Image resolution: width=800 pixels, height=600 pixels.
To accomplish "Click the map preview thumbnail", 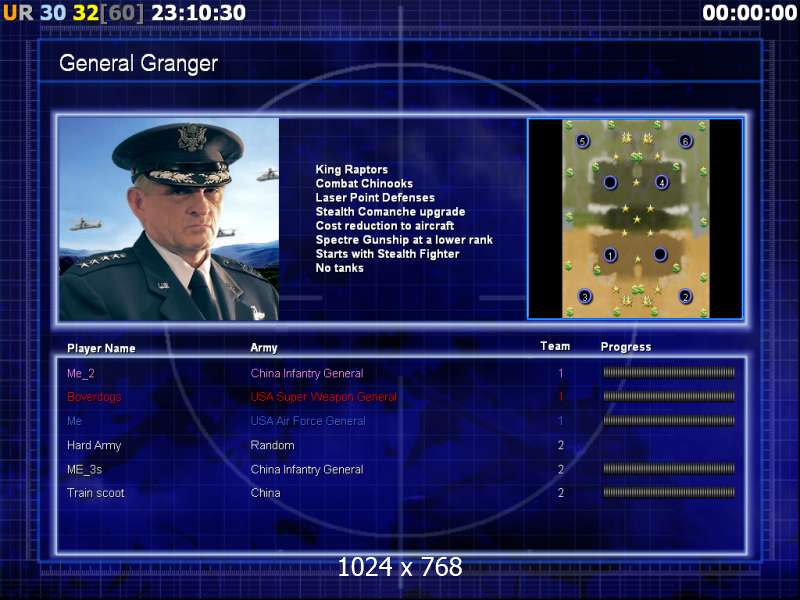I will pos(635,219).
